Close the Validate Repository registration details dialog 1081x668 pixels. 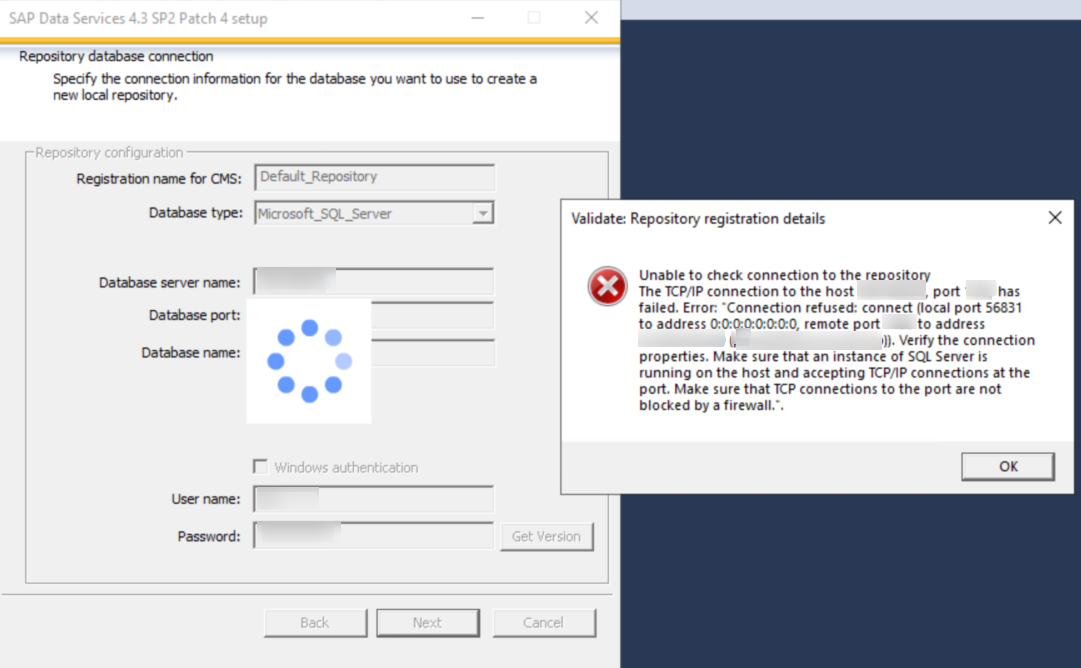pyautogui.click(x=1055, y=218)
